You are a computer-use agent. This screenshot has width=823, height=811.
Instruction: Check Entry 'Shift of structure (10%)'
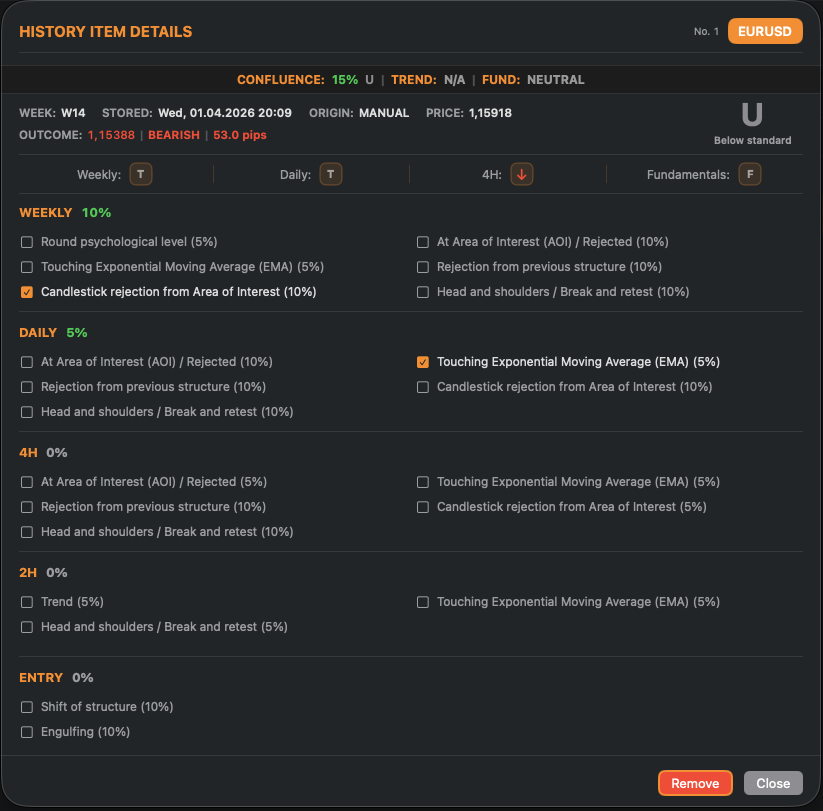pyautogui.click(x=27, y=708)
